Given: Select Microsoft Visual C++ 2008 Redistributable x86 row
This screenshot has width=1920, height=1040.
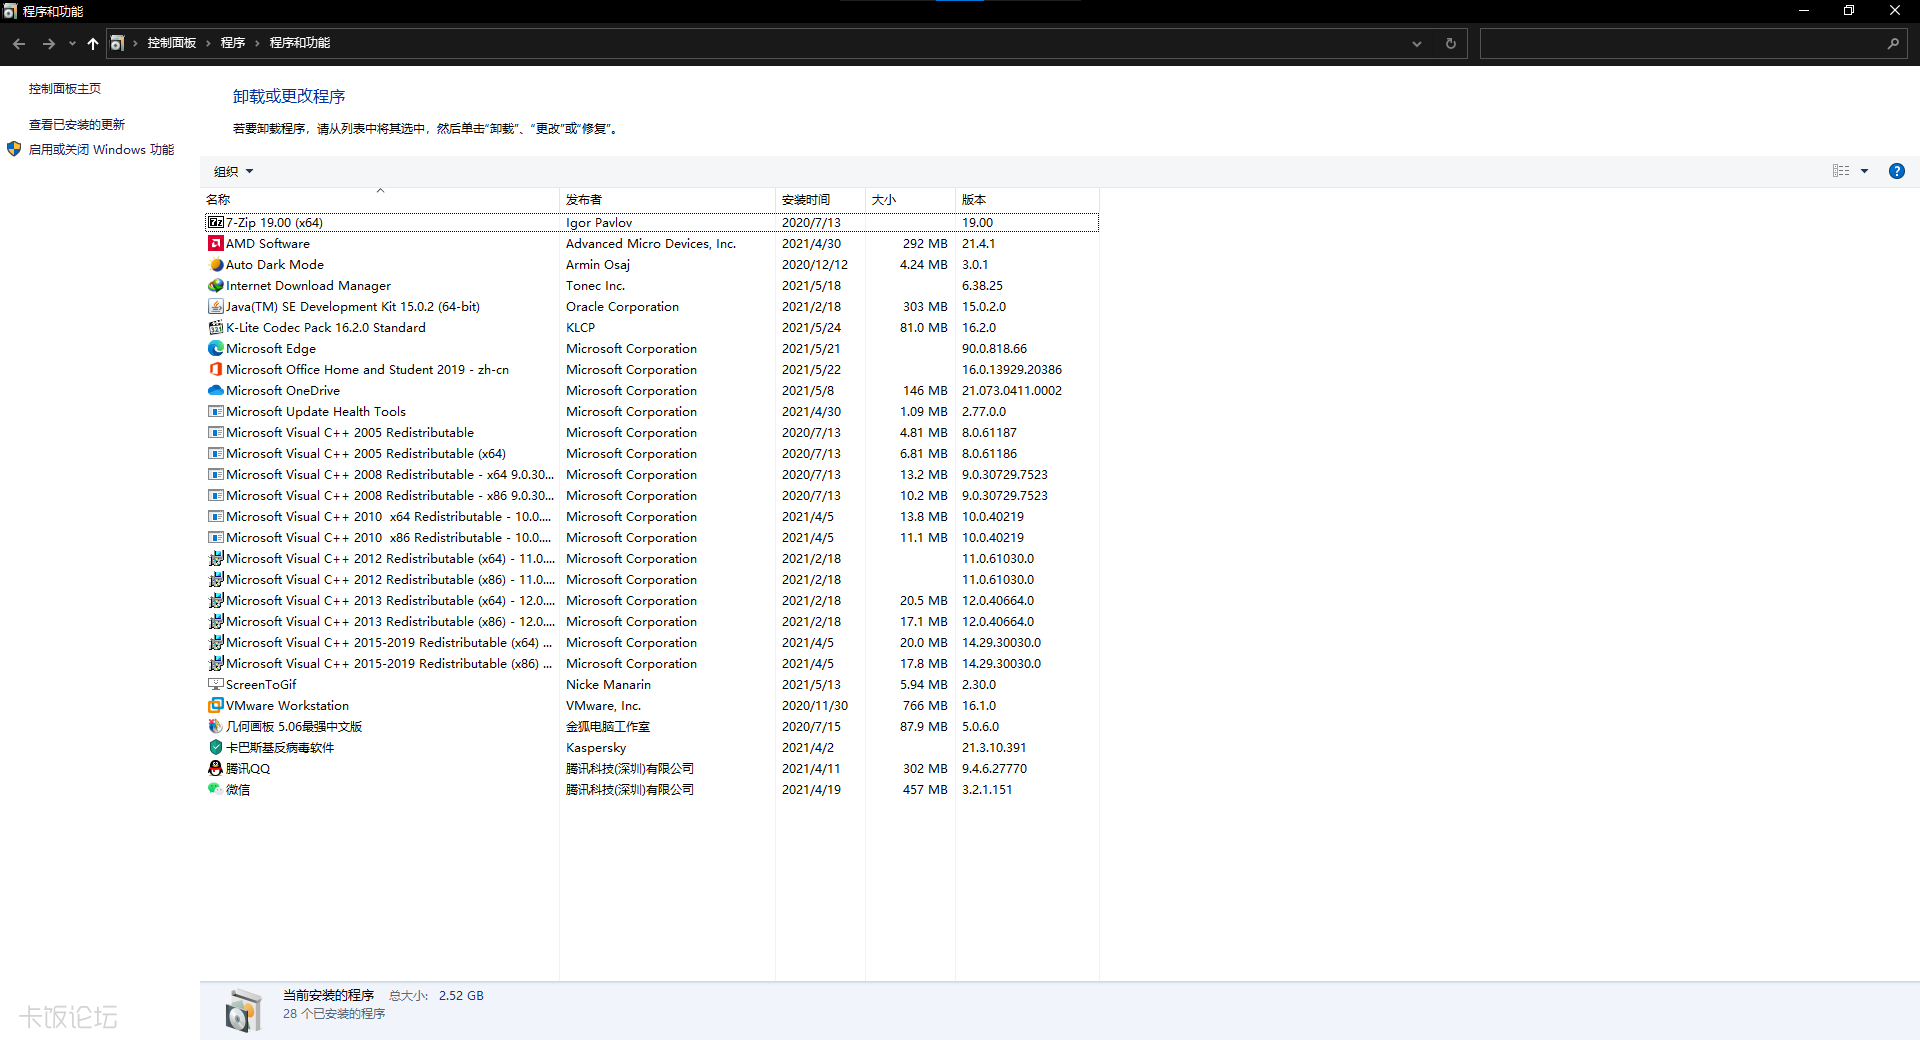Looking at the screenshot, I should coord(652,496).
